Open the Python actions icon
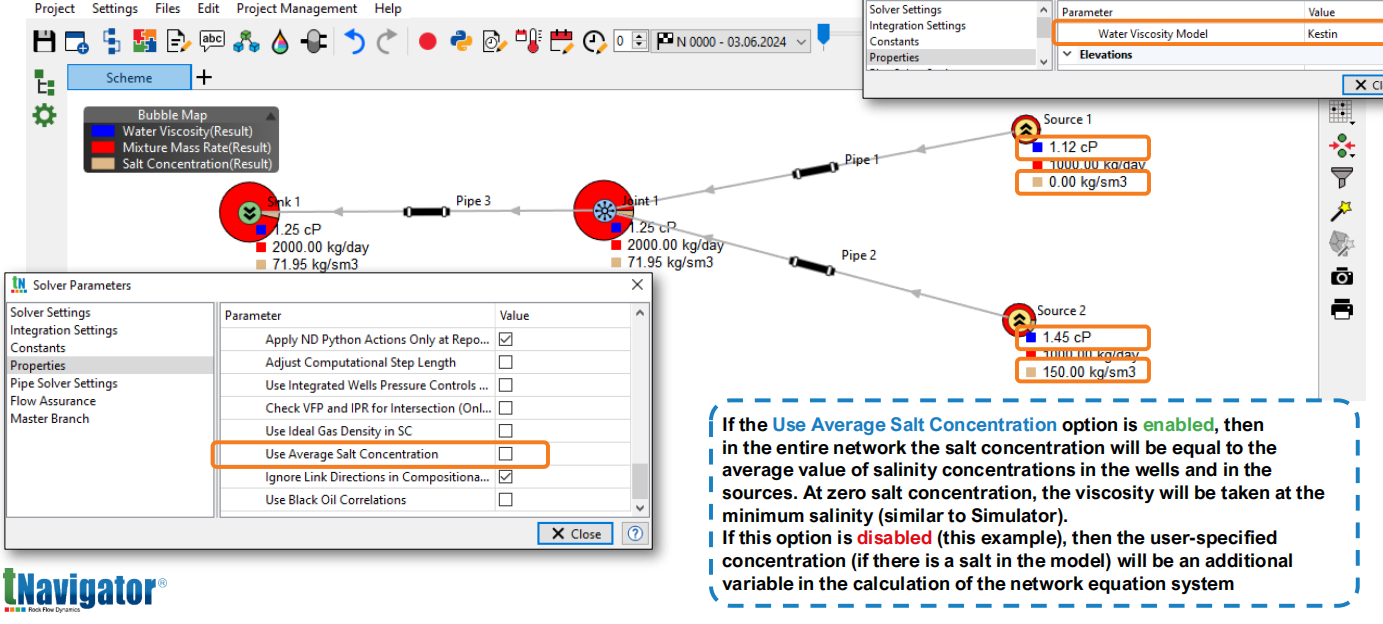 [x=461, y=41]
